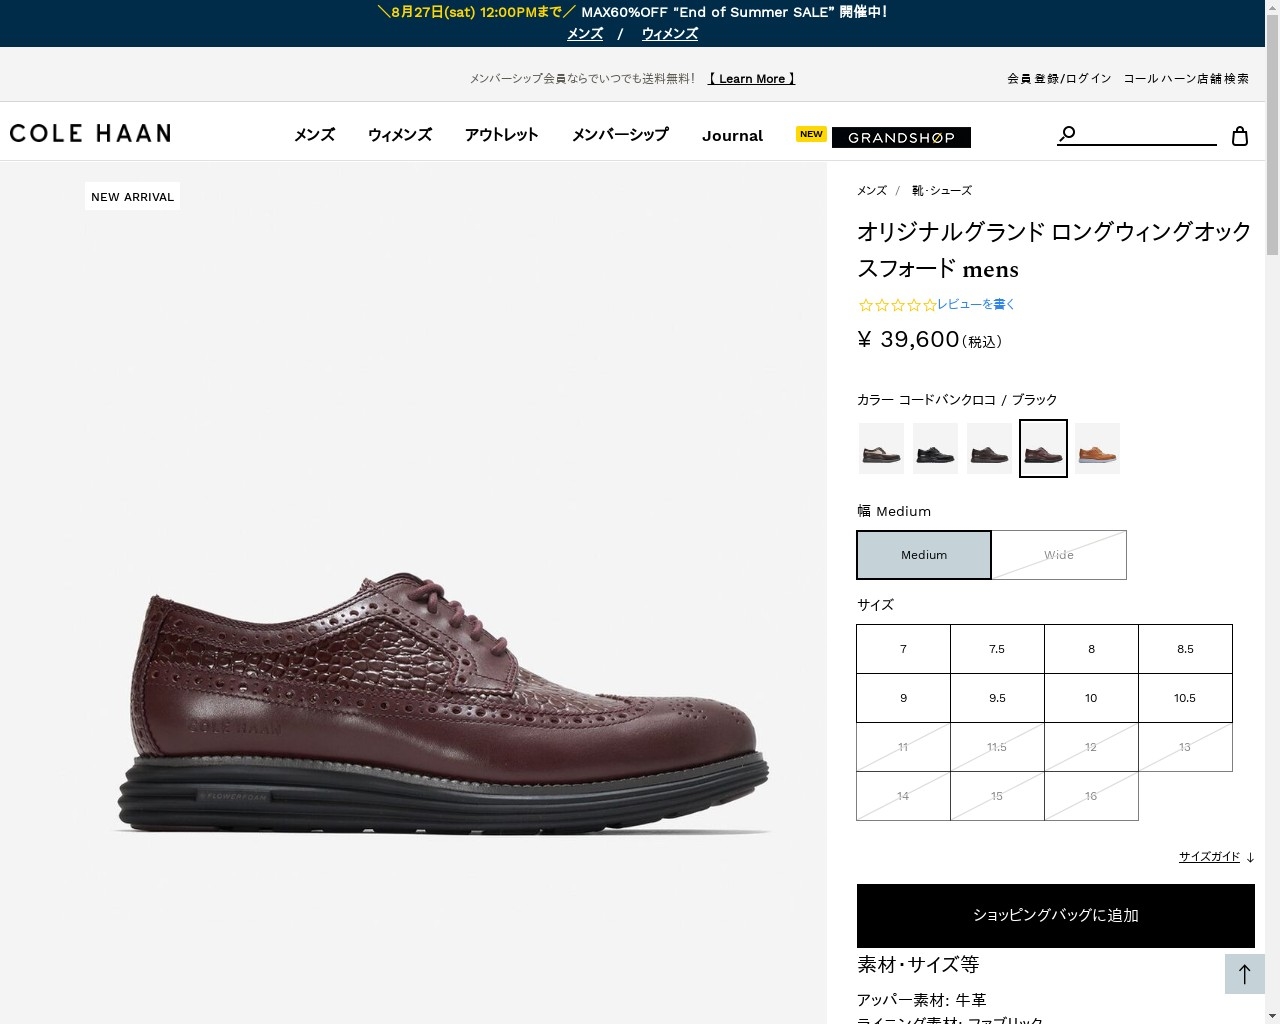This screenshot has width=1280, height=1024.
Task: Click the ショッピングバッグに追加 button
Action: coord(1055,915)
